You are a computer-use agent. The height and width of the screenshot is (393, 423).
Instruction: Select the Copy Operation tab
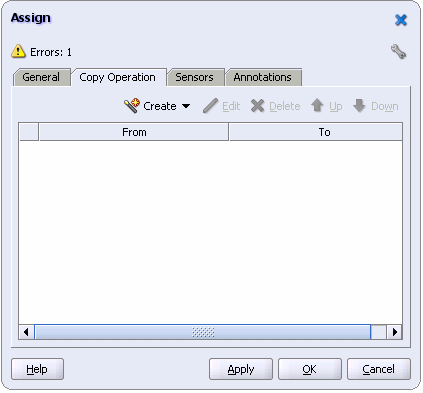(118, 77)
